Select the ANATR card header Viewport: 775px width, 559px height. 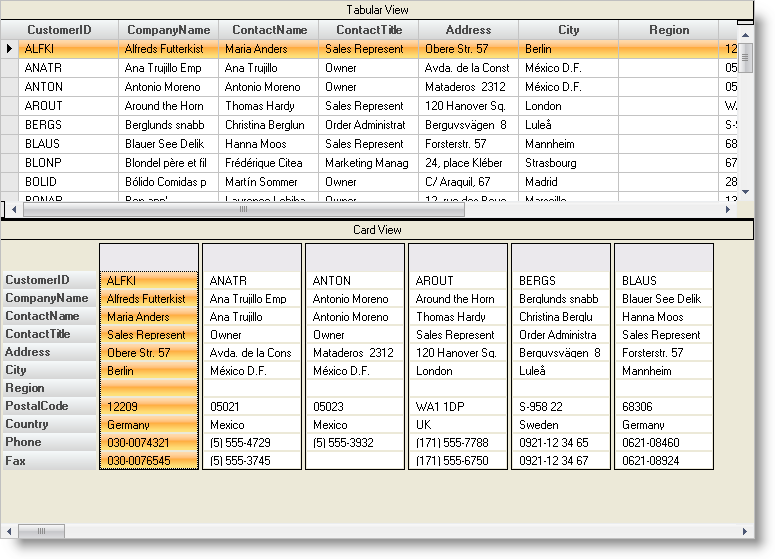tap(252, 258)
